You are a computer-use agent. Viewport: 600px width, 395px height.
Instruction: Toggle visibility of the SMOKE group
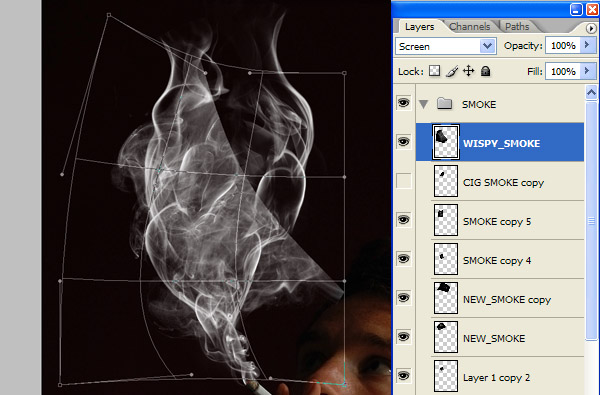point(403,103)
